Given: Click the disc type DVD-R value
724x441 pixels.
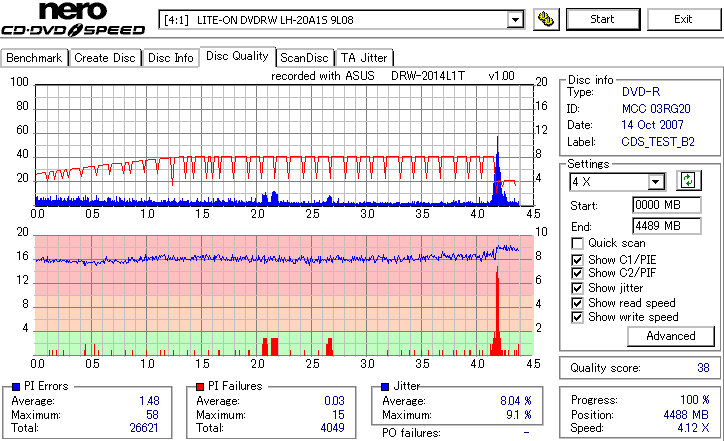Looking at the screenshot, I should tap(641, 92).
